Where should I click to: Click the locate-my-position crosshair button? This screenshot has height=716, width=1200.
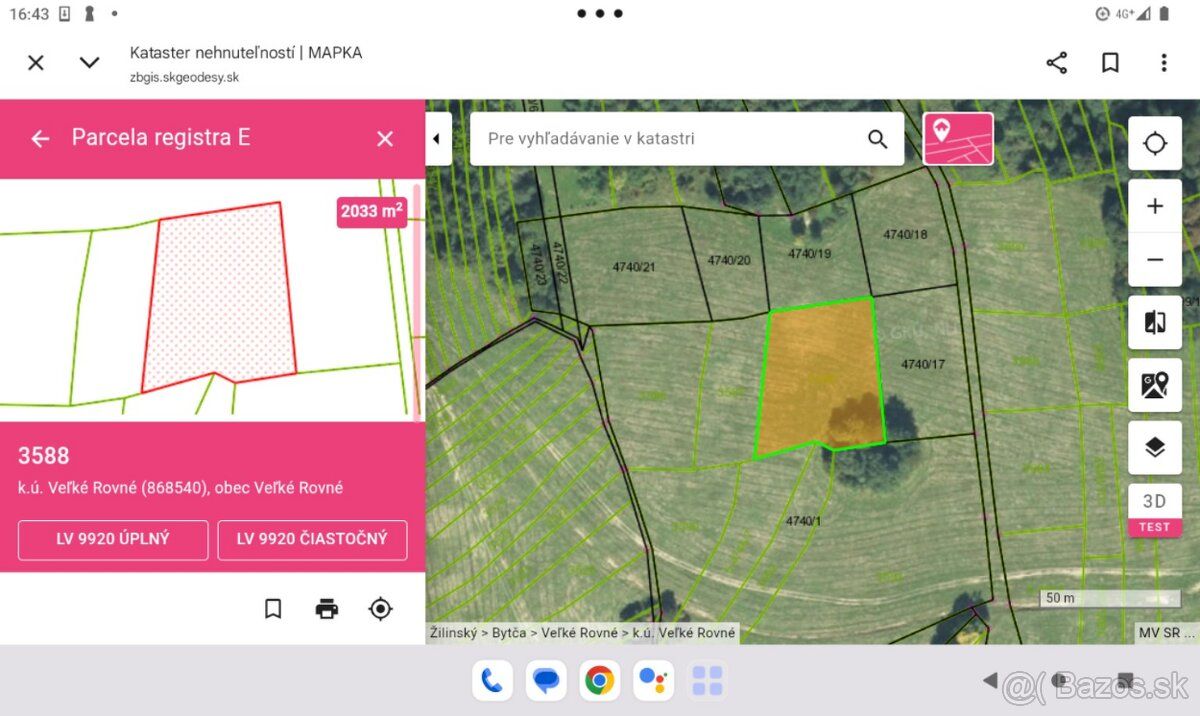[x=1155, y=144]
